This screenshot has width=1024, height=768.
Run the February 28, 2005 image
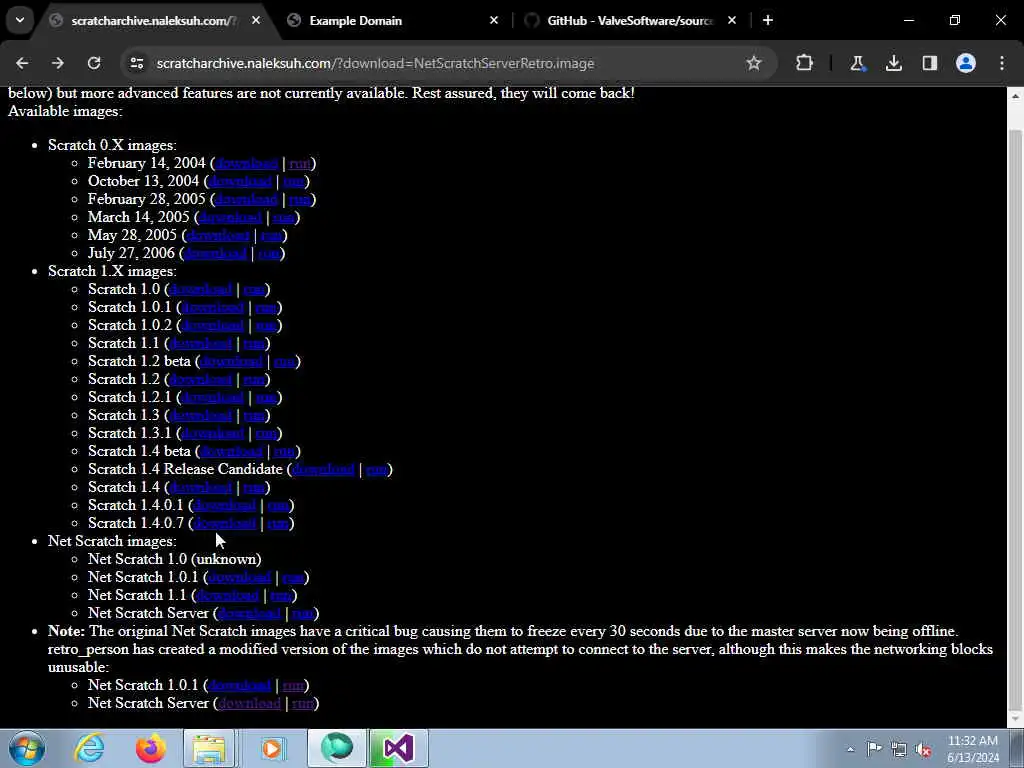click(x=300, y=199)
